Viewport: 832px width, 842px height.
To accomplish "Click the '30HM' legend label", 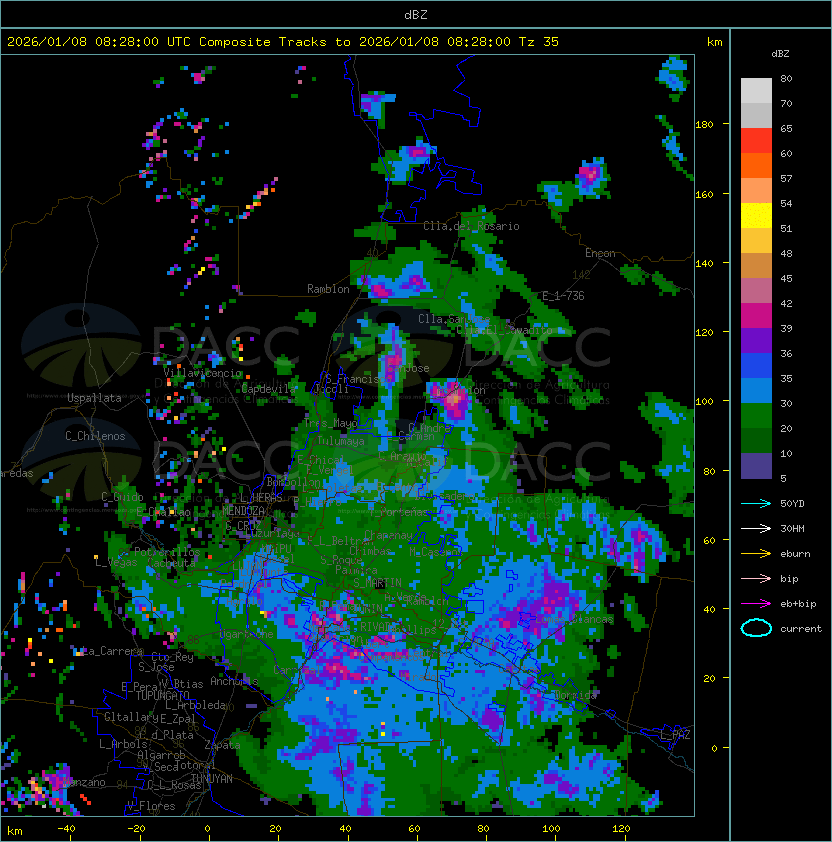I will pos(792,529).
